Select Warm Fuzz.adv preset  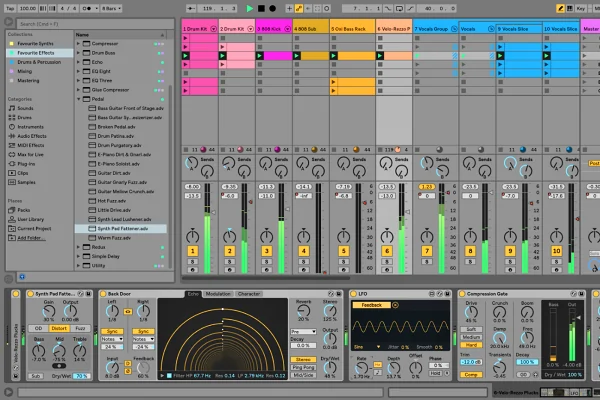121,238
